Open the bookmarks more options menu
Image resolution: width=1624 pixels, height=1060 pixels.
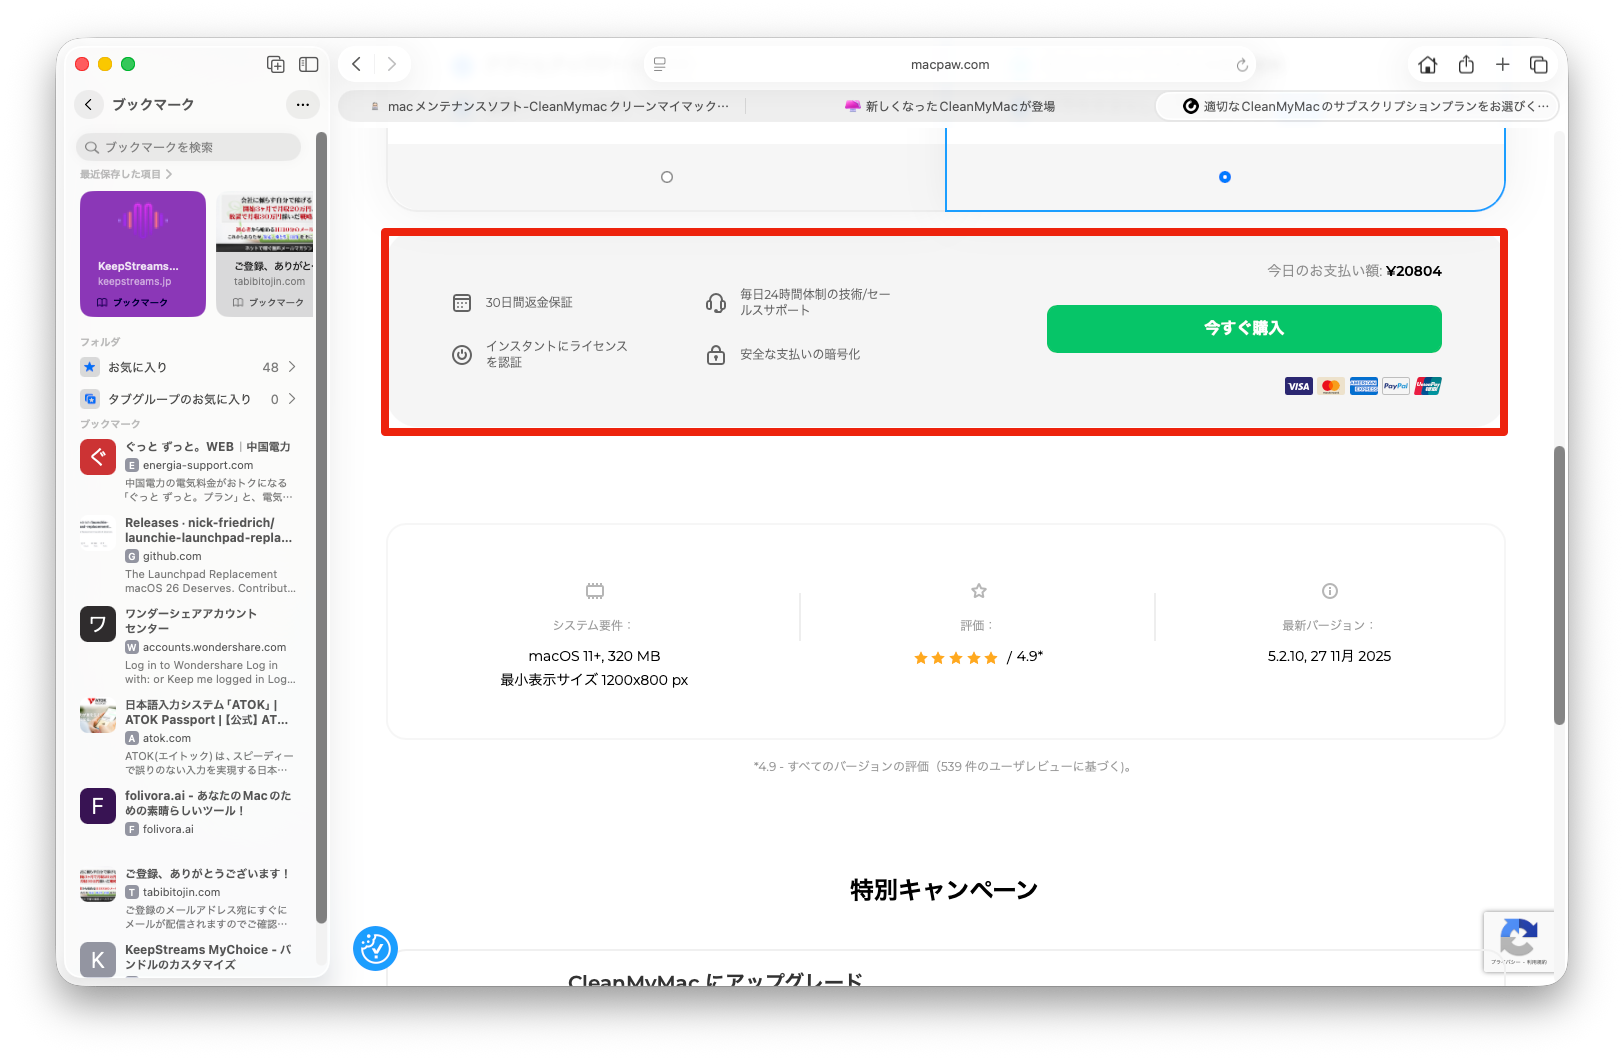tap(302, 105)
